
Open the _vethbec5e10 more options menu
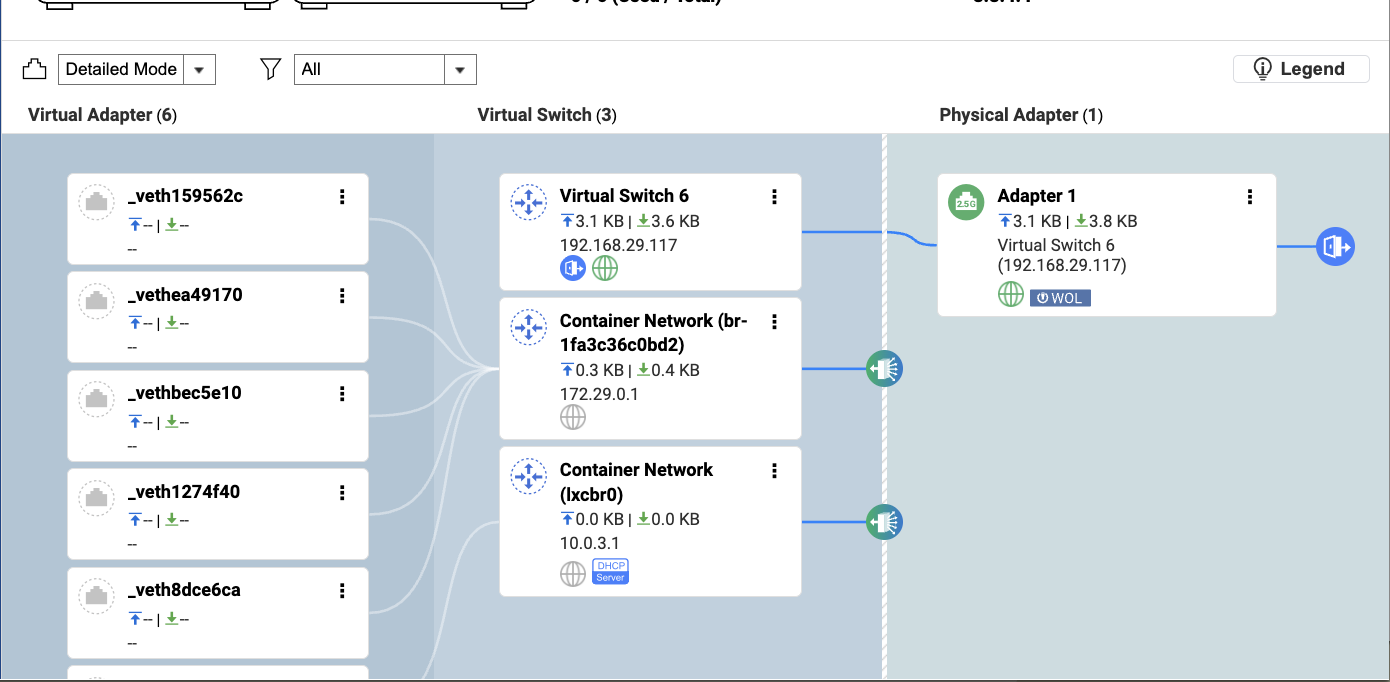pyautogui.click(x=342, y=394)
